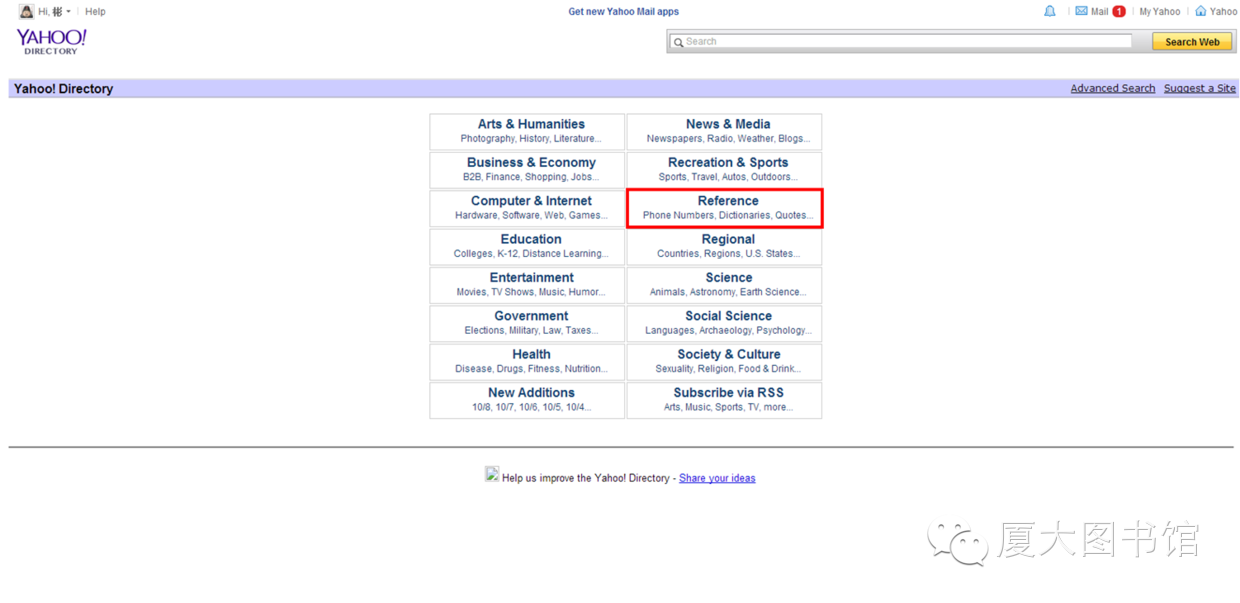Click Sports, Travel, Autos, Outdoors subtext
This screenshot has width=1240, height=603.
click(x=728, y=177)
